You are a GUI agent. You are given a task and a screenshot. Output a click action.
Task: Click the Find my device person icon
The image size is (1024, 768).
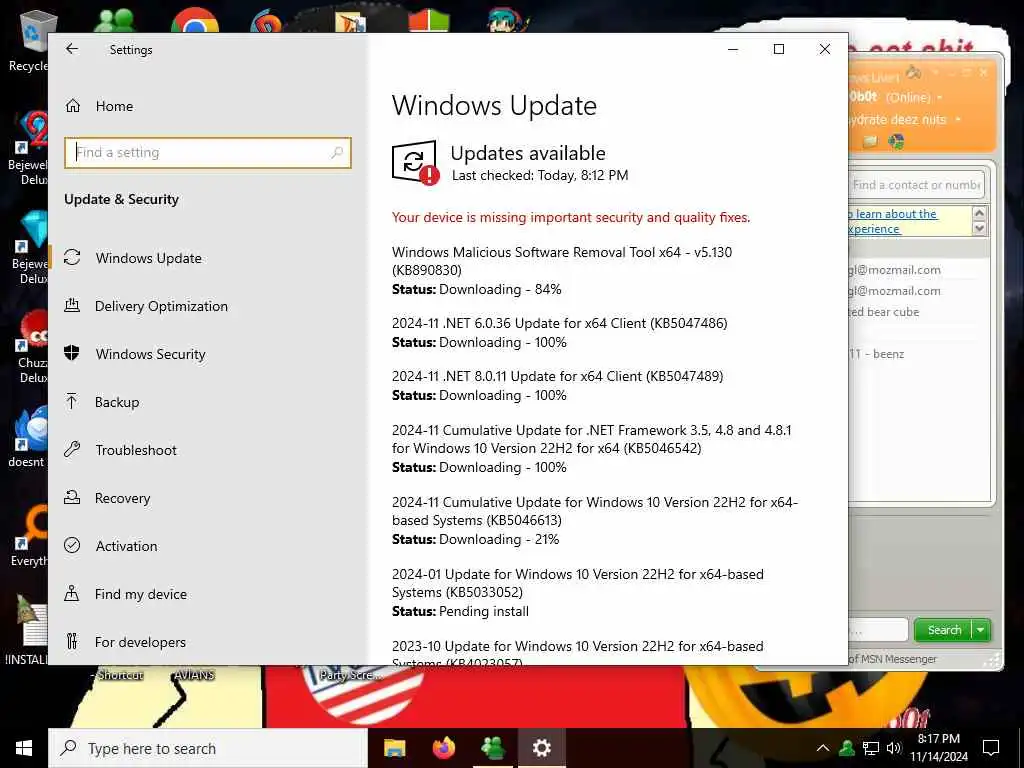pos(72,593)
